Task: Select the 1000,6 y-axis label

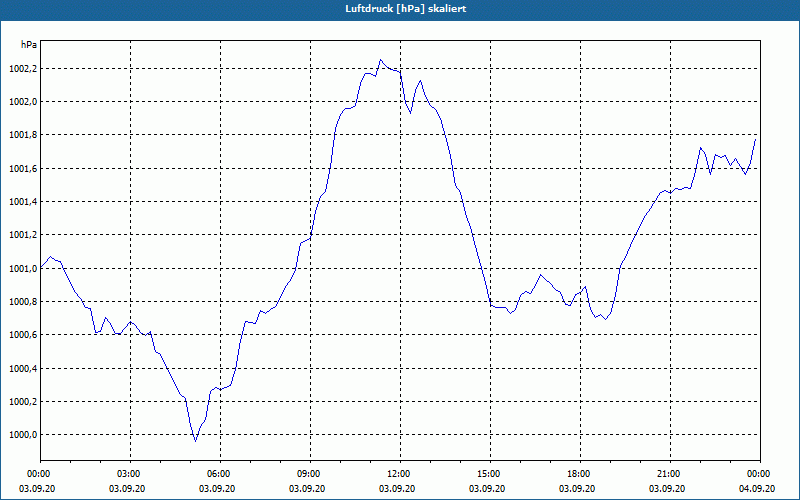Action: coord(23,335)
